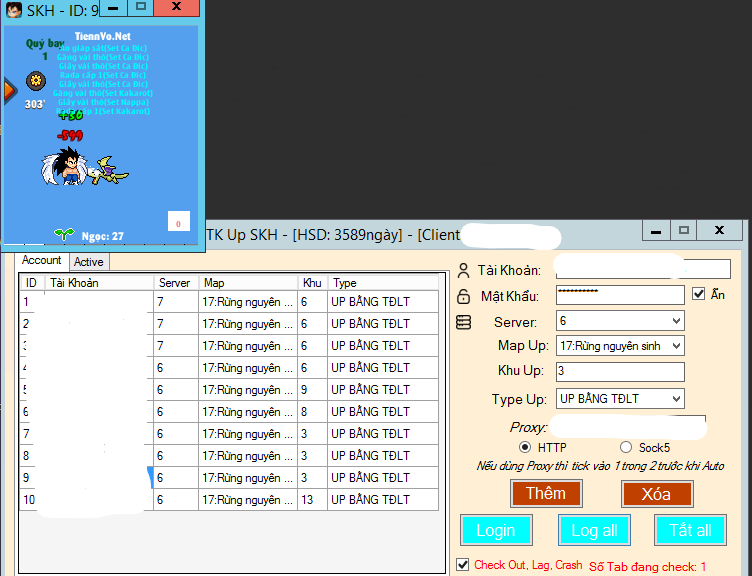
Task: Click the round gear item icon in game
Action: (x=36, y=81)
